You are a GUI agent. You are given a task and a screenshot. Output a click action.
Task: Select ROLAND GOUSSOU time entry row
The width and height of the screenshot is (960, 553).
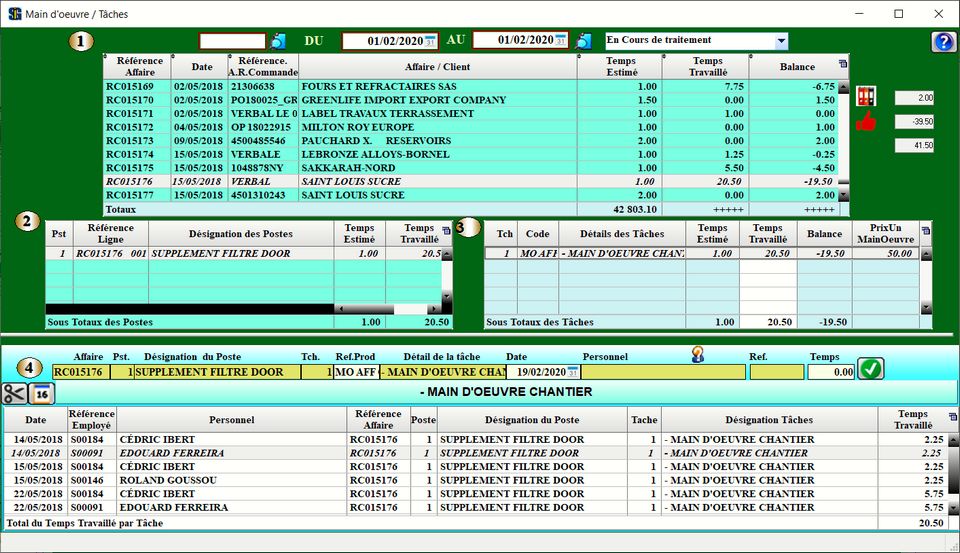point(476,480)
